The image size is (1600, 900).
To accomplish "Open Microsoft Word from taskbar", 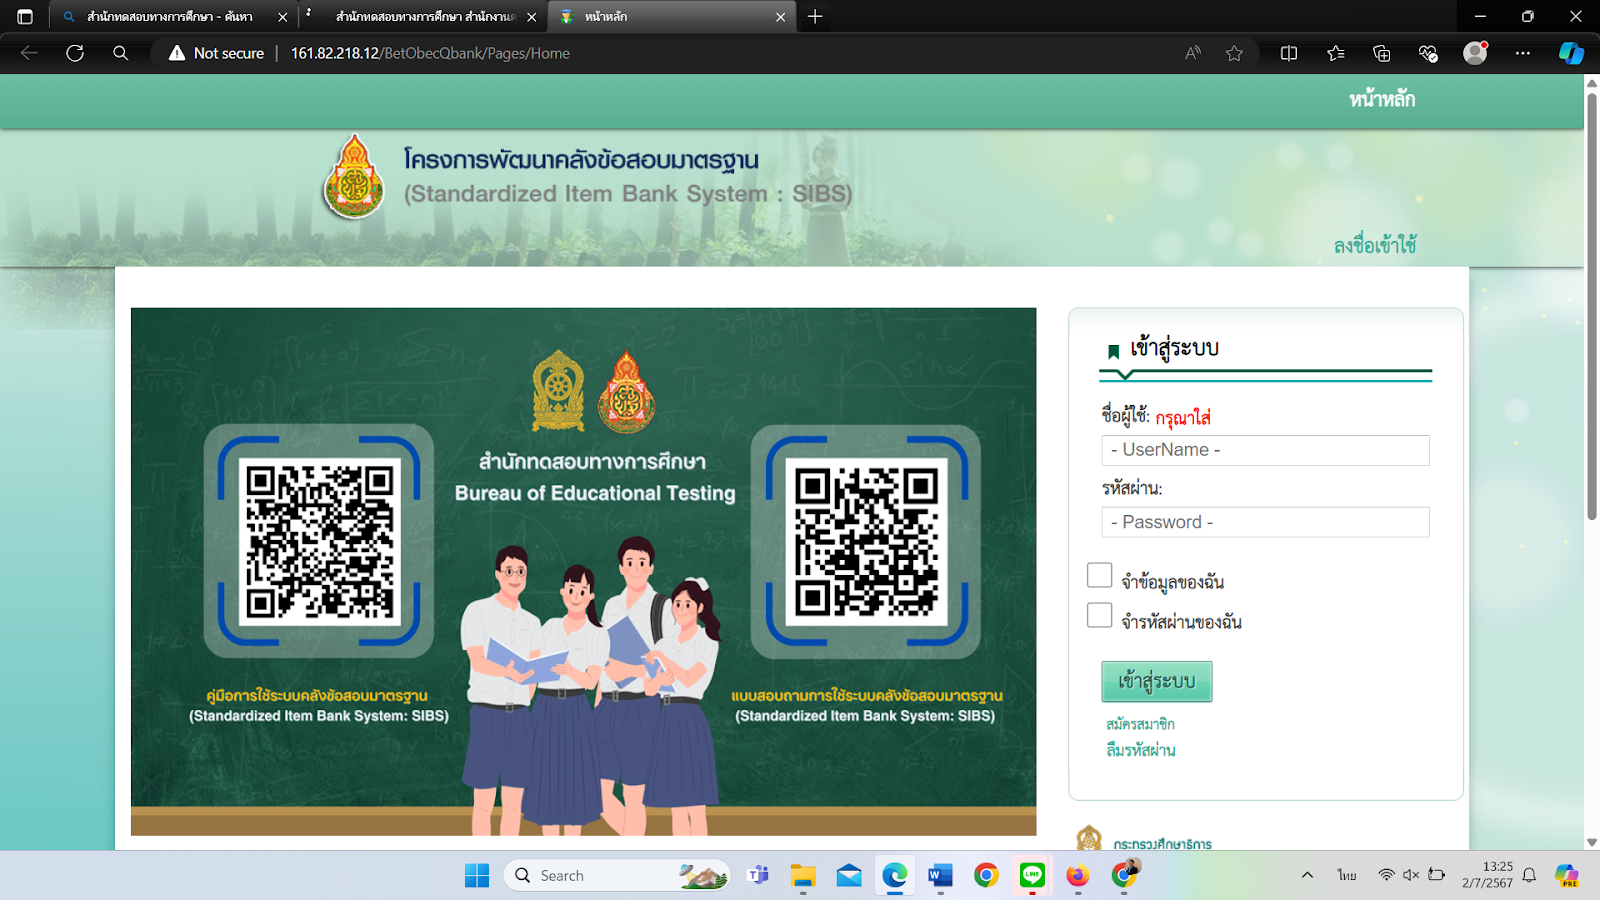I will [940, 876].
